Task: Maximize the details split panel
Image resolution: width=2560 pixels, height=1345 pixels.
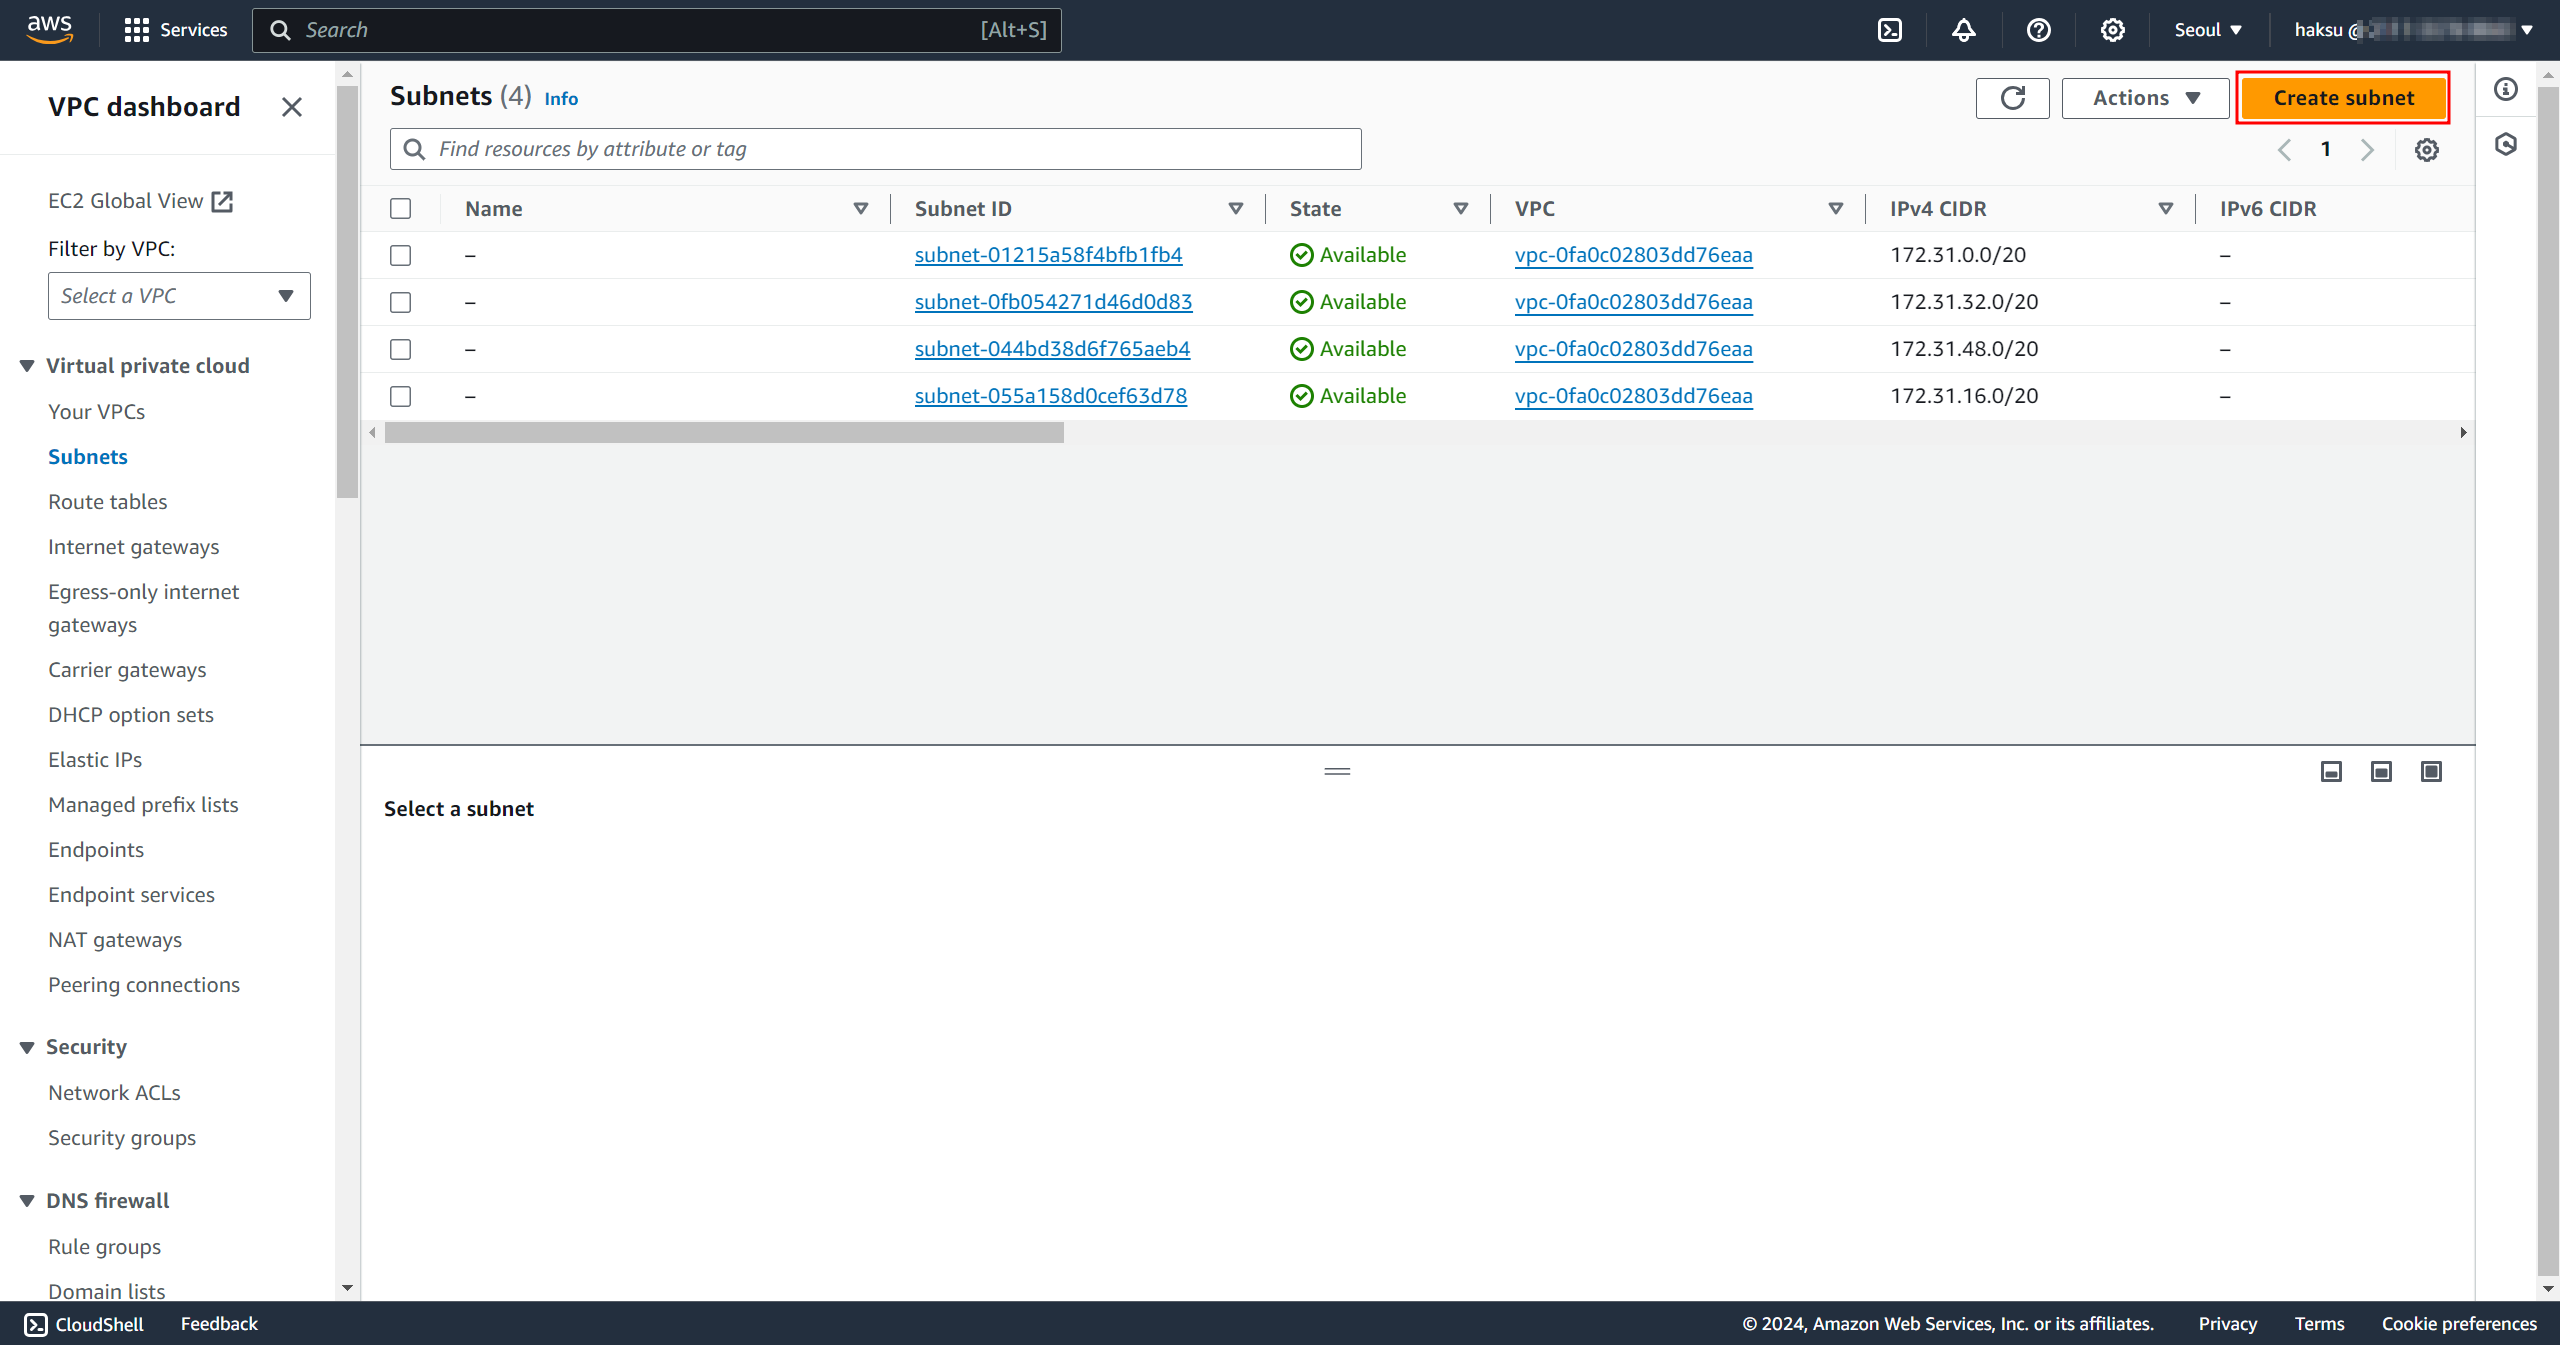Action: click(2431, 771)
